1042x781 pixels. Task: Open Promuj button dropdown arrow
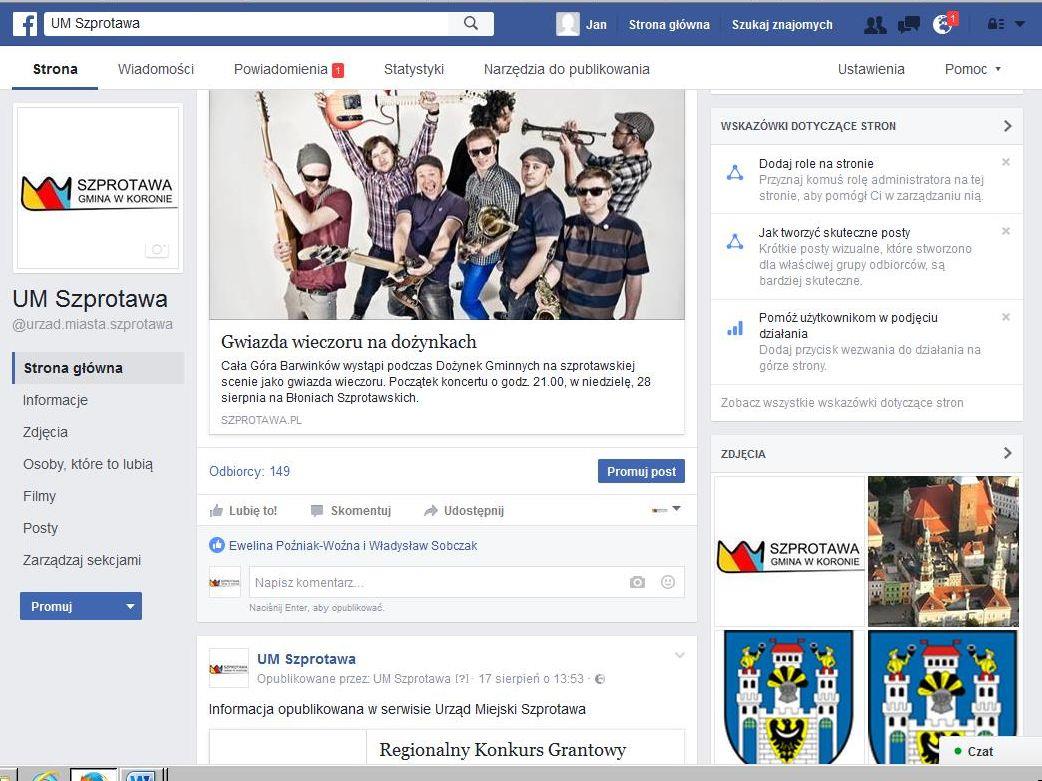pyautogui.click(x=130, y=606)
